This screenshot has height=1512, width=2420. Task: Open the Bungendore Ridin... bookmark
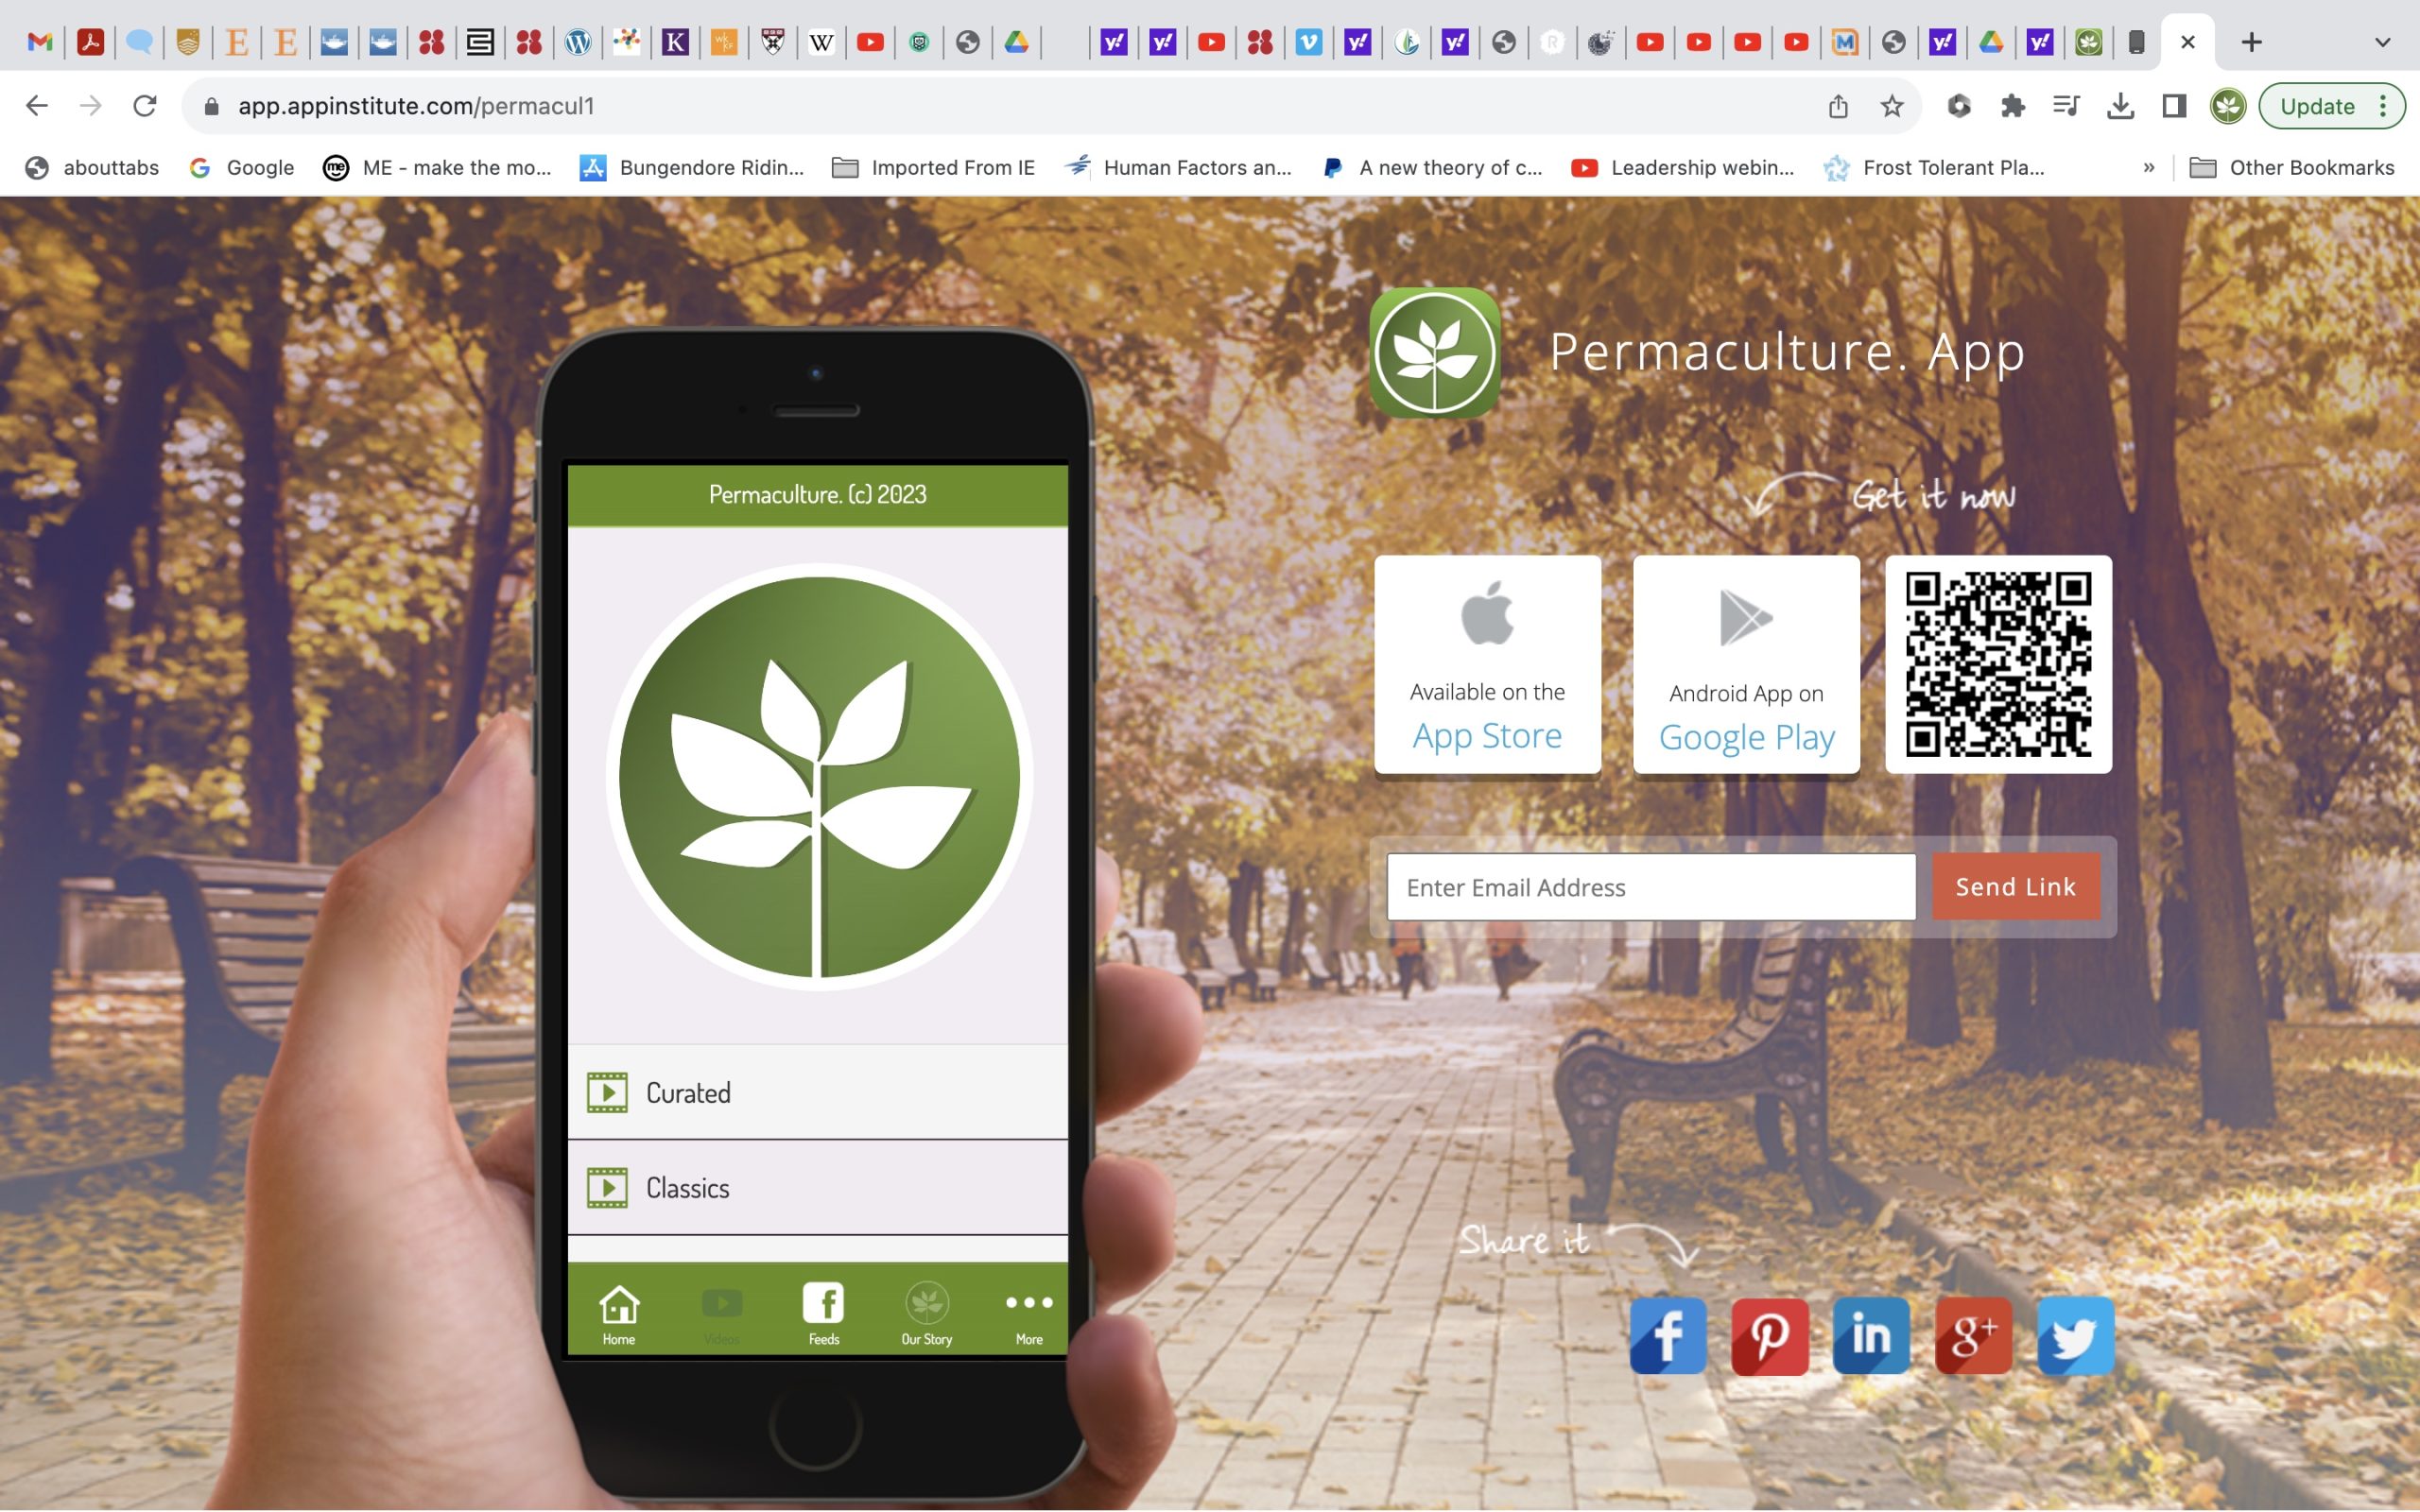pos(692,168)
